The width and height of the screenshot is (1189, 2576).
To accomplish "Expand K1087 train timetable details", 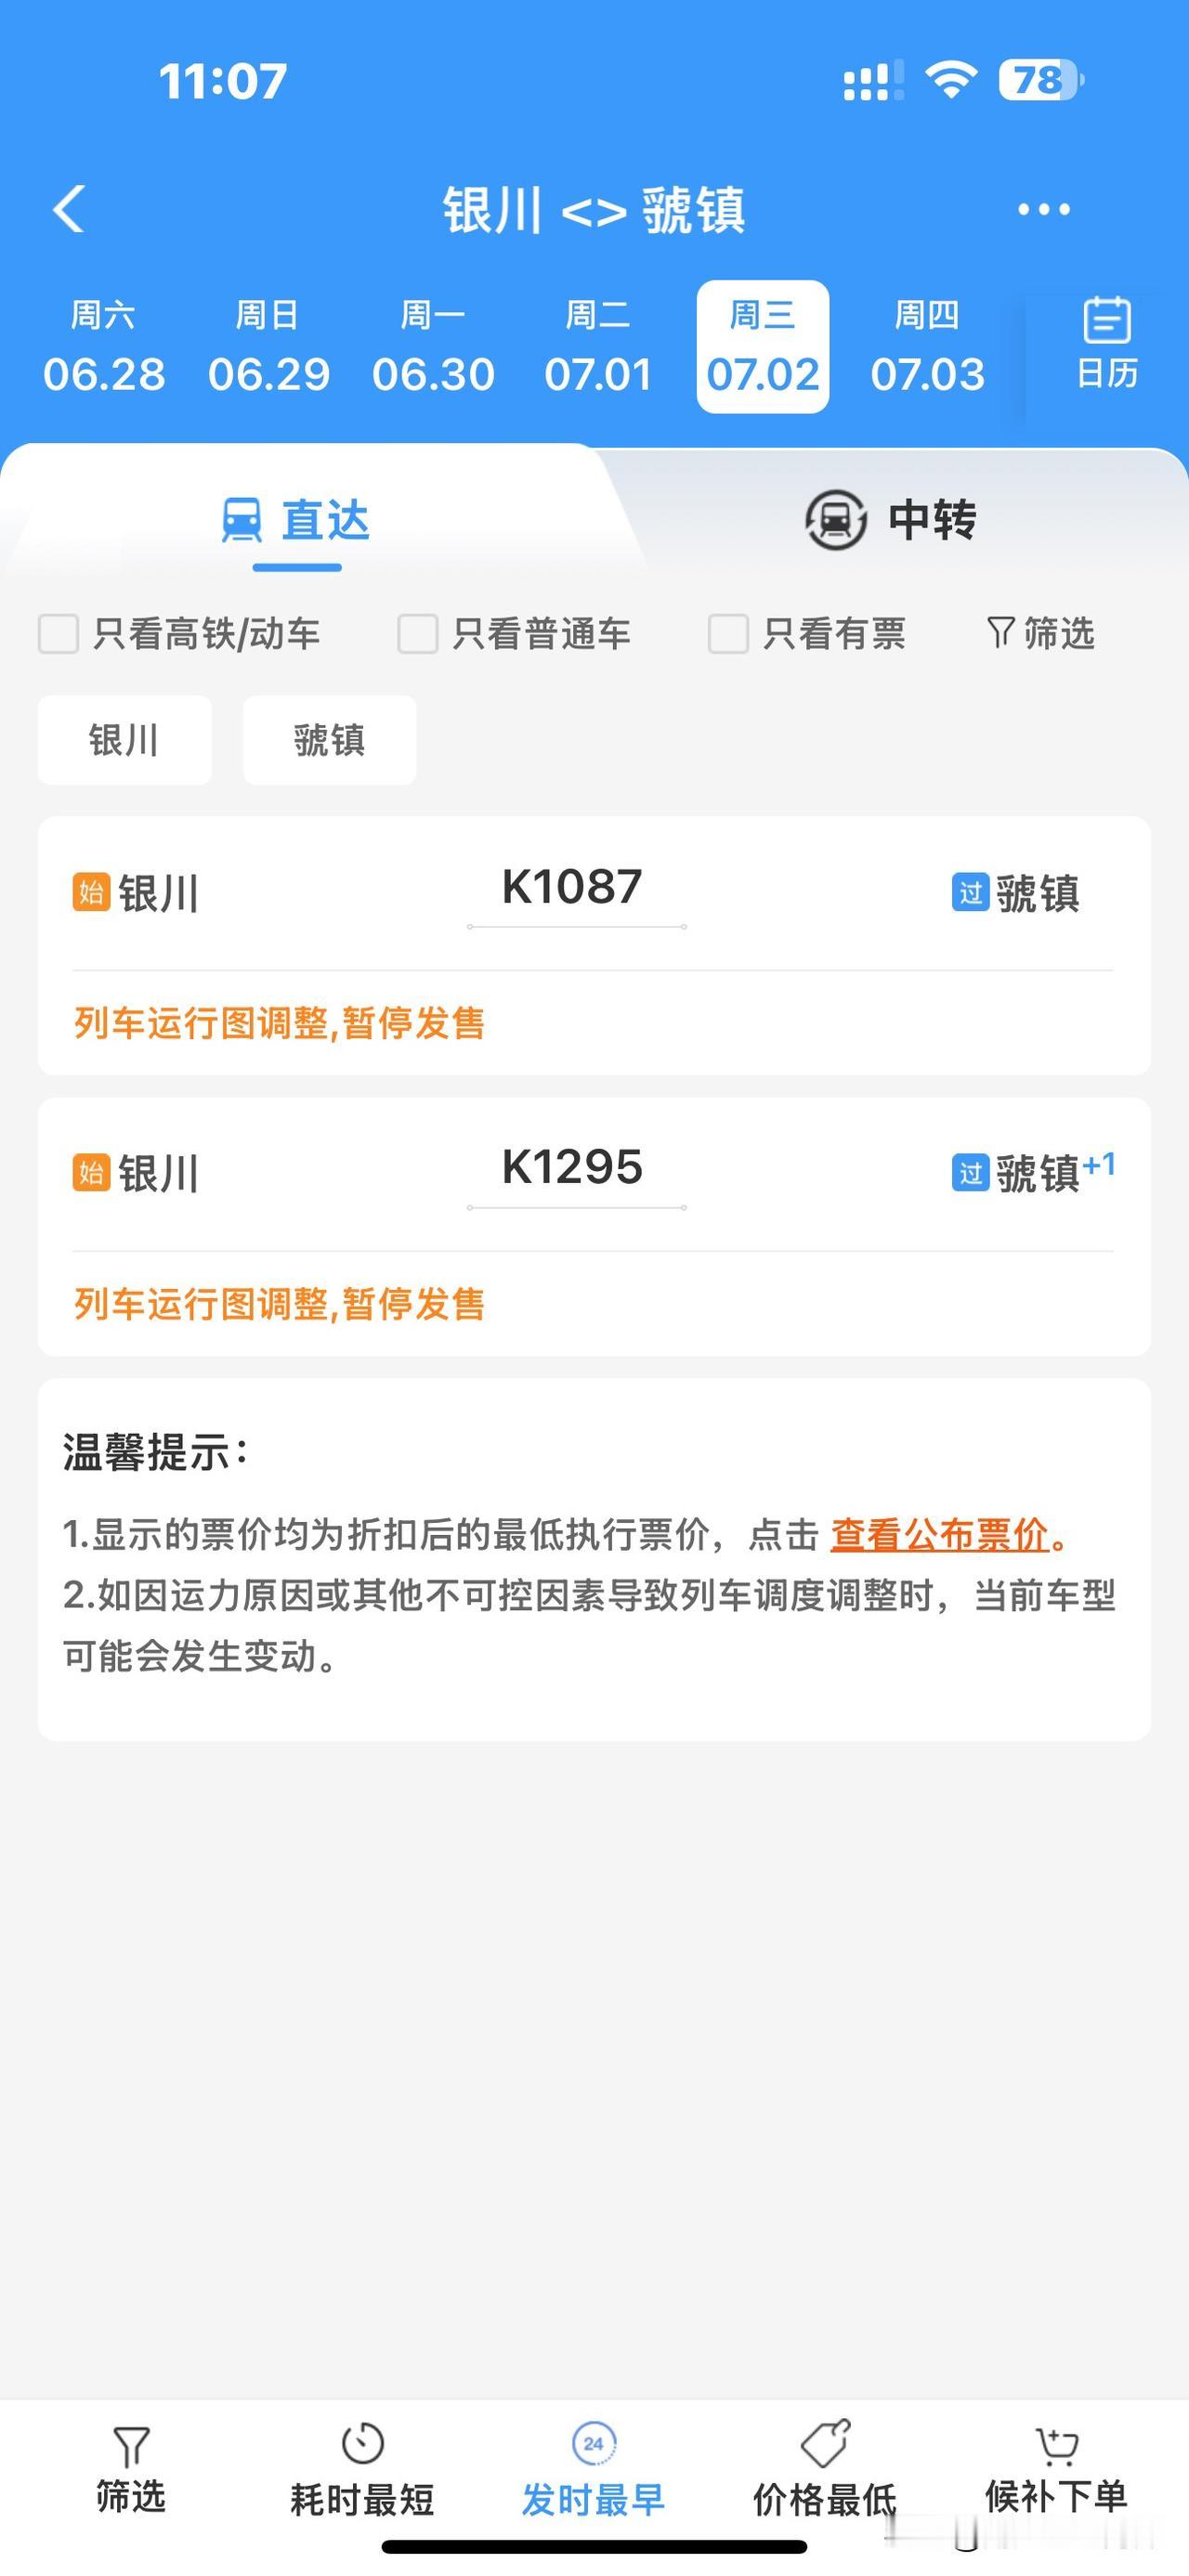I will pos(572,887).
